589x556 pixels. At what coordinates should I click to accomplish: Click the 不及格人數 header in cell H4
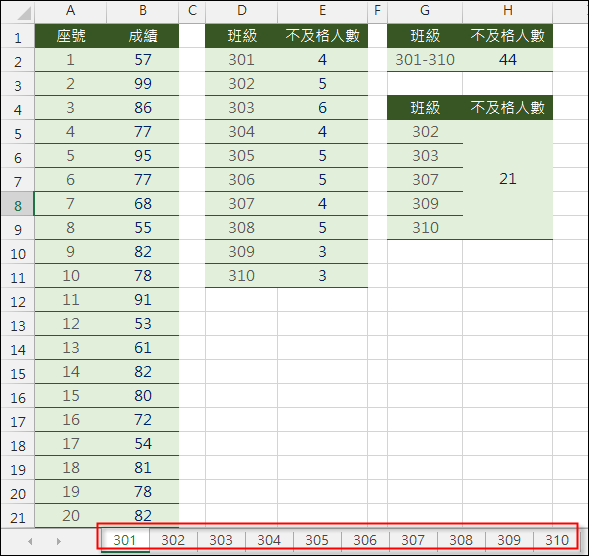coord(508,108)
